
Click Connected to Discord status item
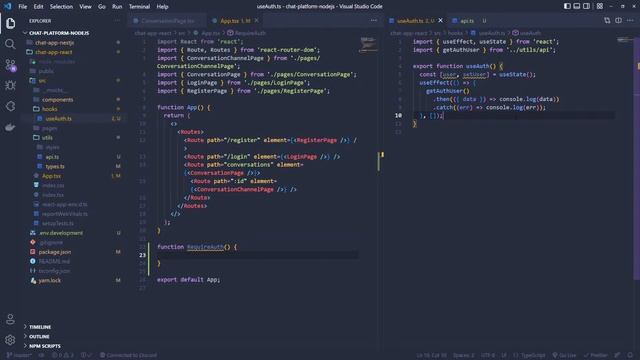[128, 355]
